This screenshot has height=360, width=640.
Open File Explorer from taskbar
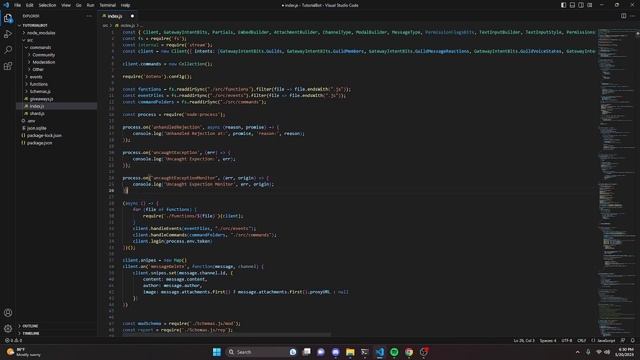coord(350,352)
